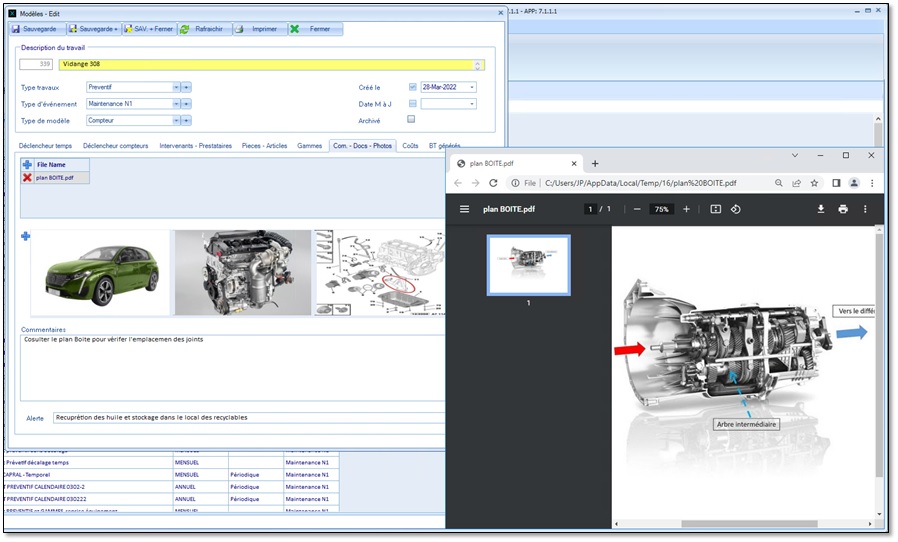The image size is (898, 542).
Task: Click the Fermer button with green X
Action: point(314,29)
